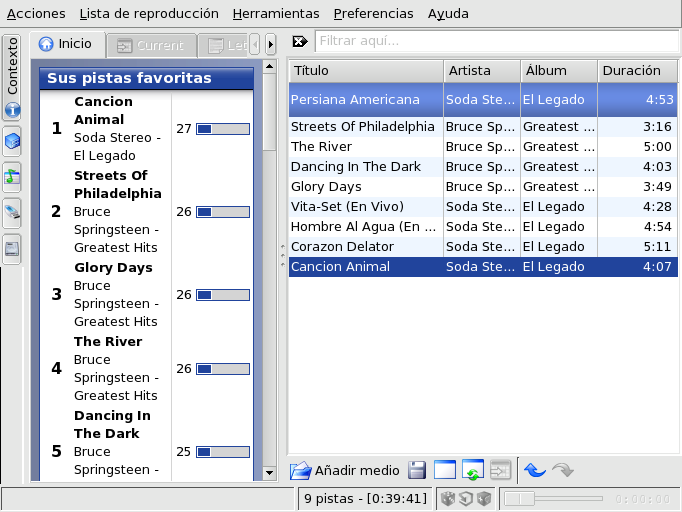Image resolution: width=682 pixels, height=512 pixels.
Task: Click score bar showing 25 for Dancing In The Dark
Action: (x=223, y=452)
